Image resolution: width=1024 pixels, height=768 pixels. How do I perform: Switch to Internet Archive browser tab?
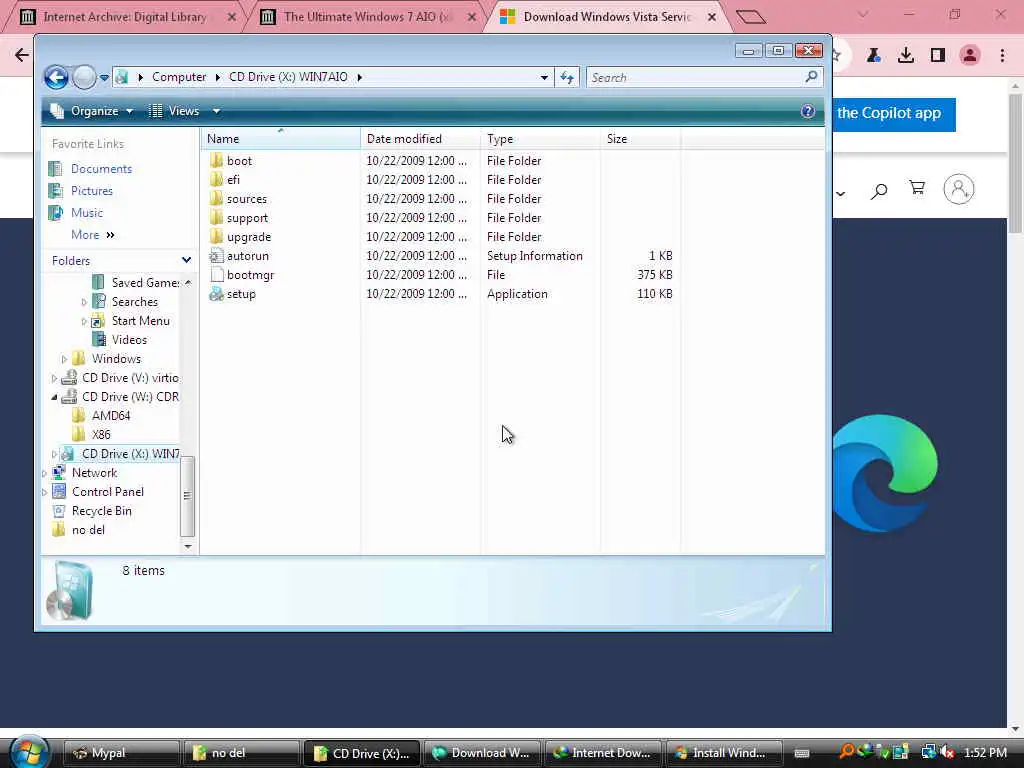click(x=125, y=17)
